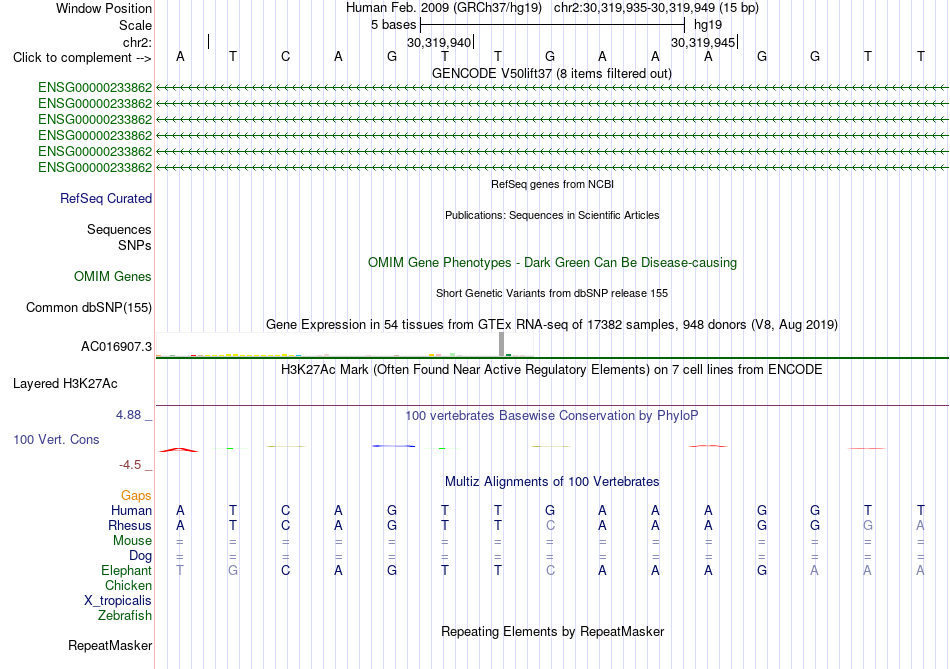Click the 30,319,940 coordinate on ruler

pyautogui.click(x=439, y=42)
